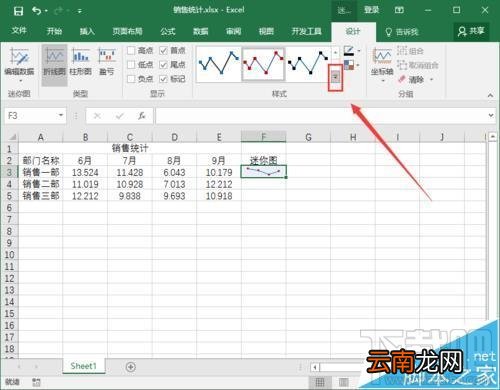500x390 pixels.
Task: Enable the 高点 high point checkbox
Action: point(131,51)
